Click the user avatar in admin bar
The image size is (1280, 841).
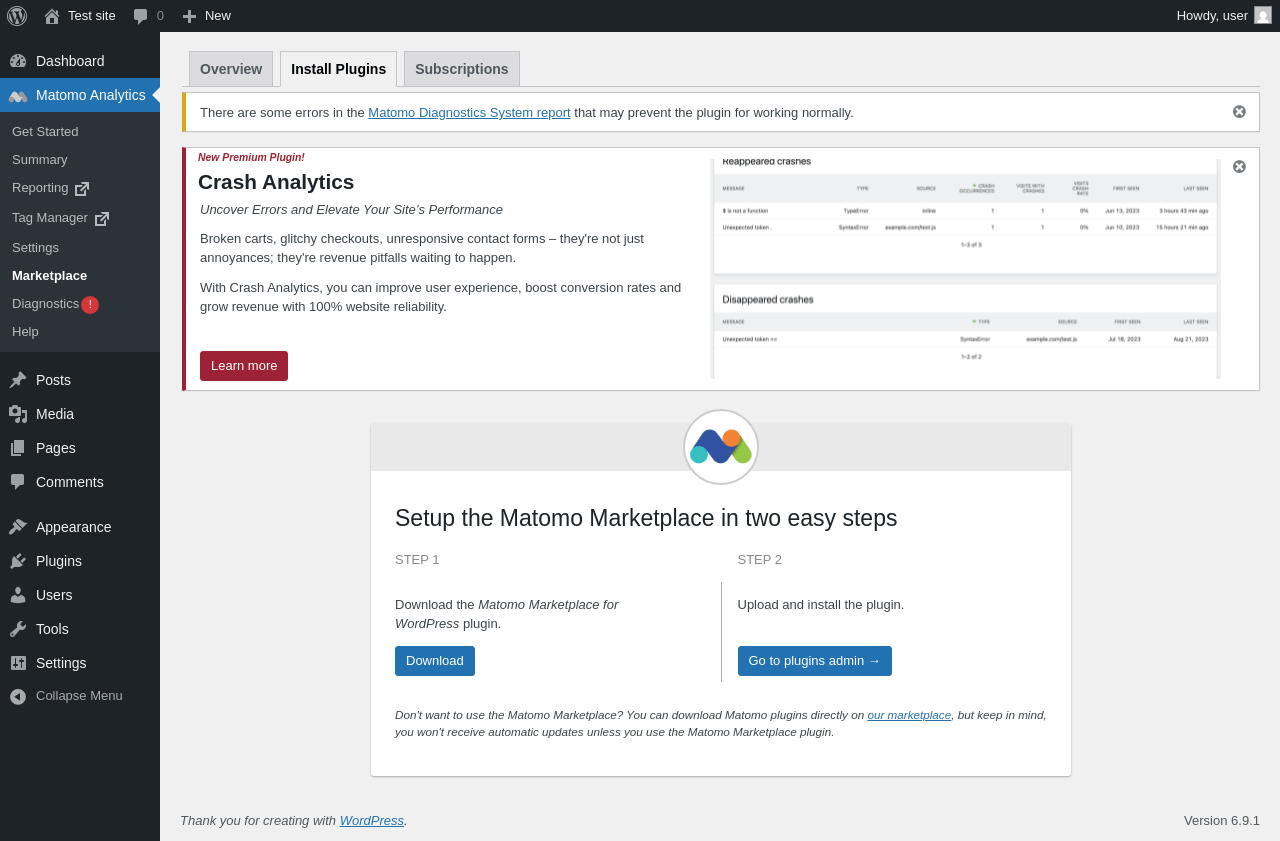(x=1263, y=15)
